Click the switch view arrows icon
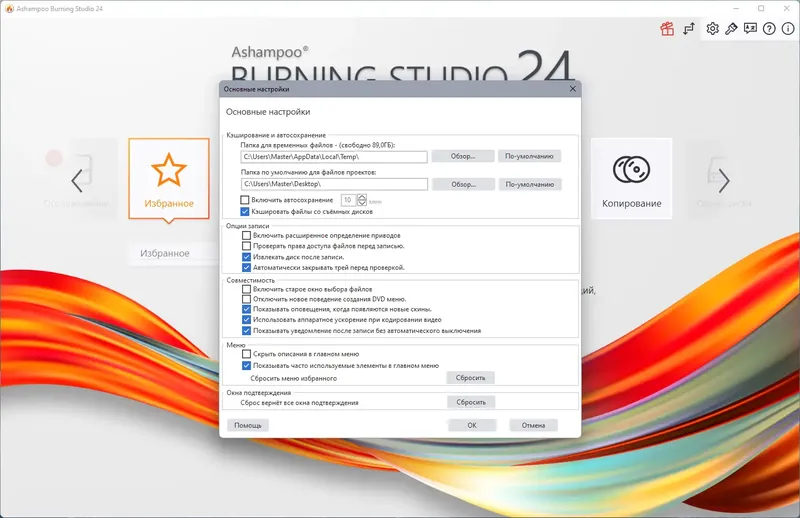800x518 pixels. coord(689,29)
